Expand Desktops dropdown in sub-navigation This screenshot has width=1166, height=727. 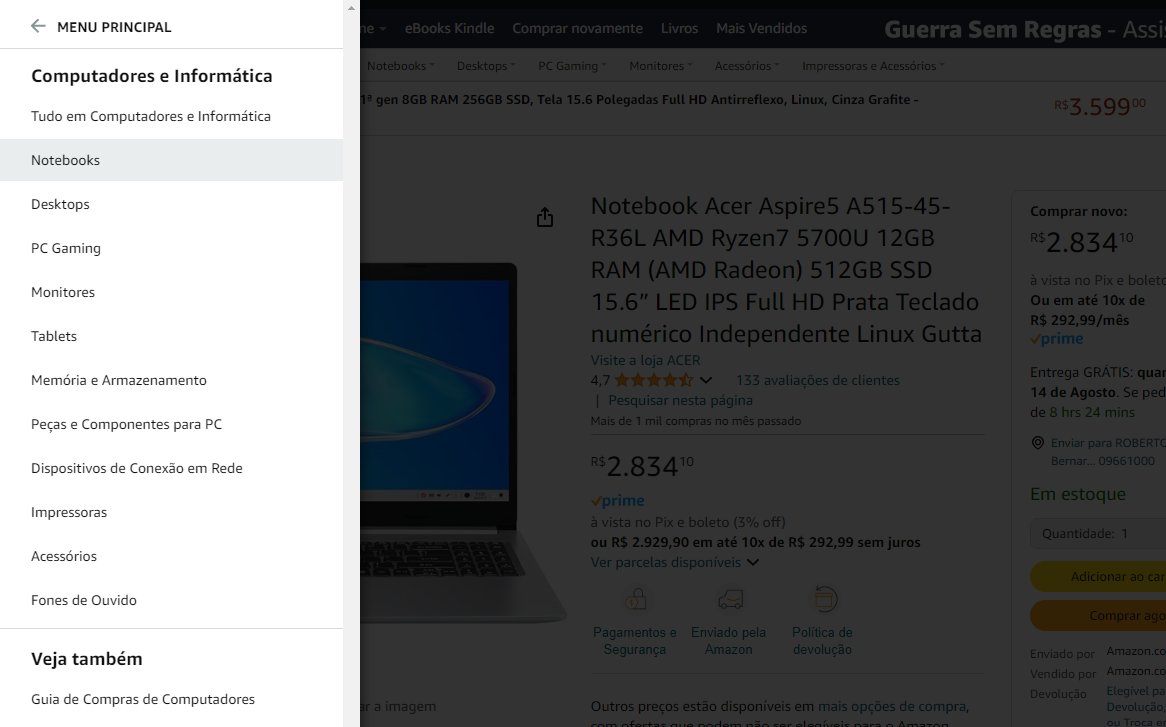click(x=486, y=65)
